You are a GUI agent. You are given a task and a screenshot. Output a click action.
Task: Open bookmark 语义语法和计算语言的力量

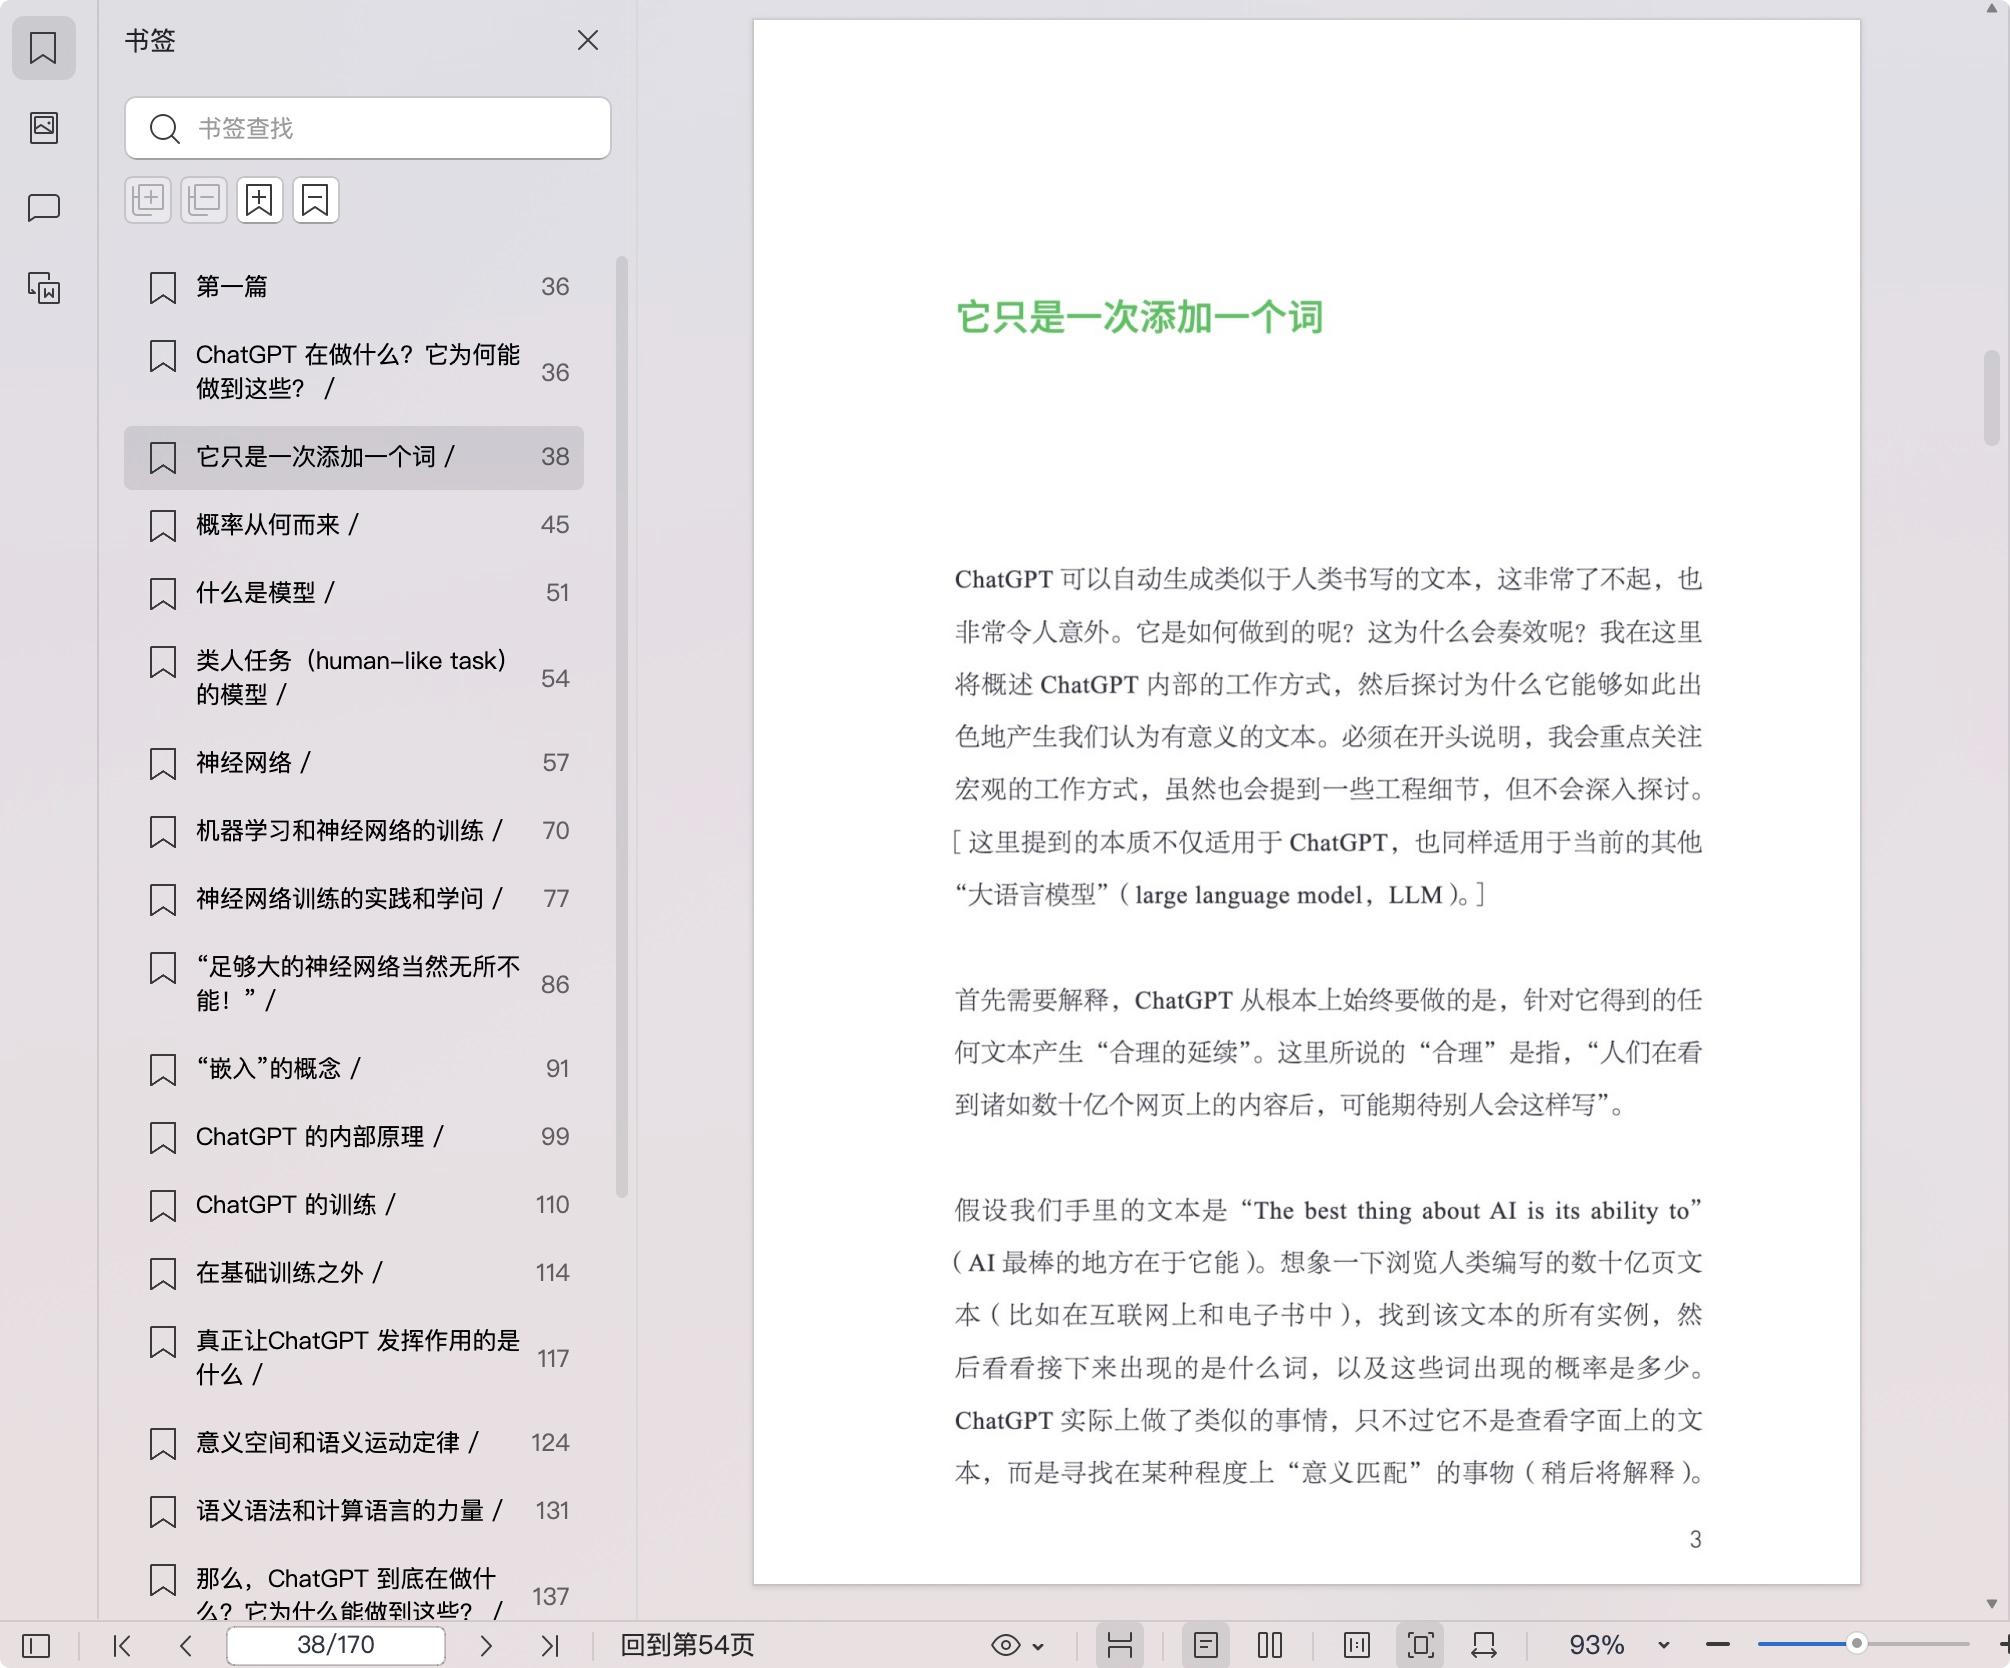354,1511
